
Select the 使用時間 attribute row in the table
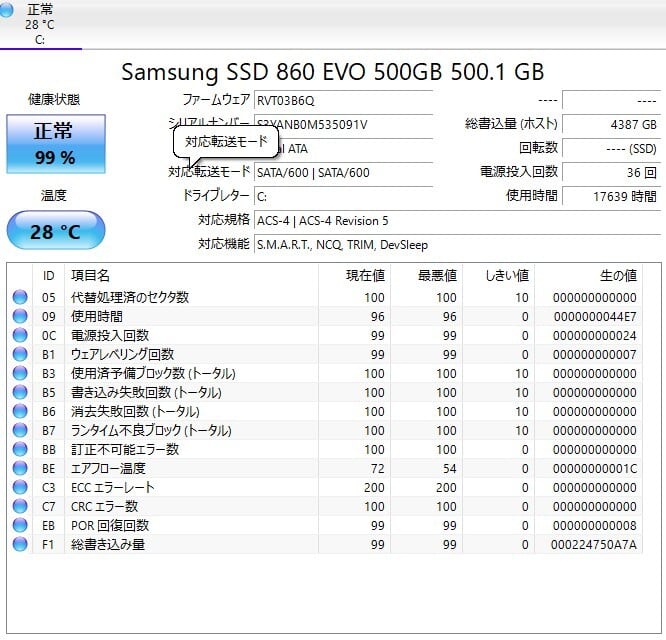point(325,316)
